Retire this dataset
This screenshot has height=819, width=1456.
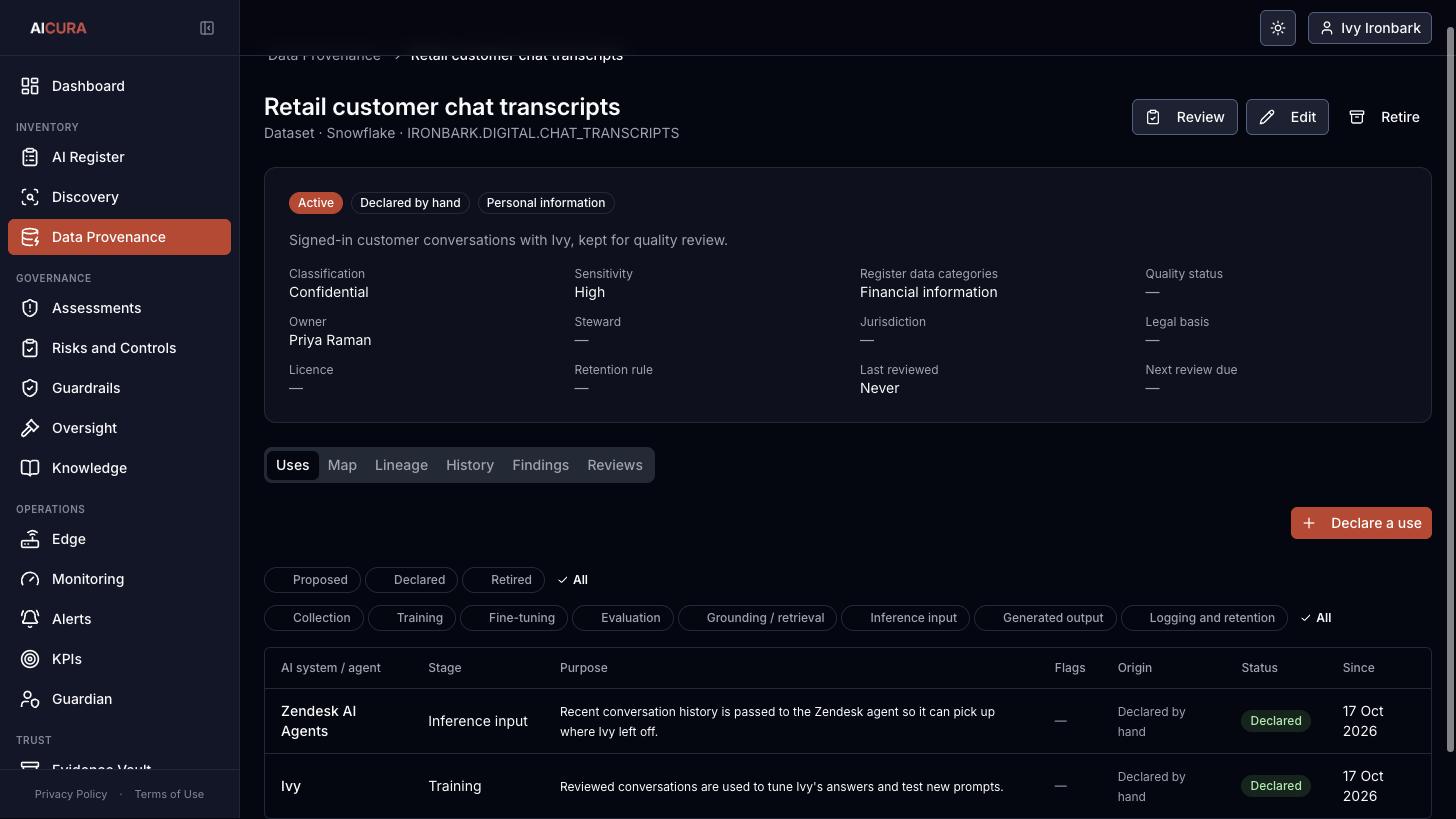[x=1384, y=117]
